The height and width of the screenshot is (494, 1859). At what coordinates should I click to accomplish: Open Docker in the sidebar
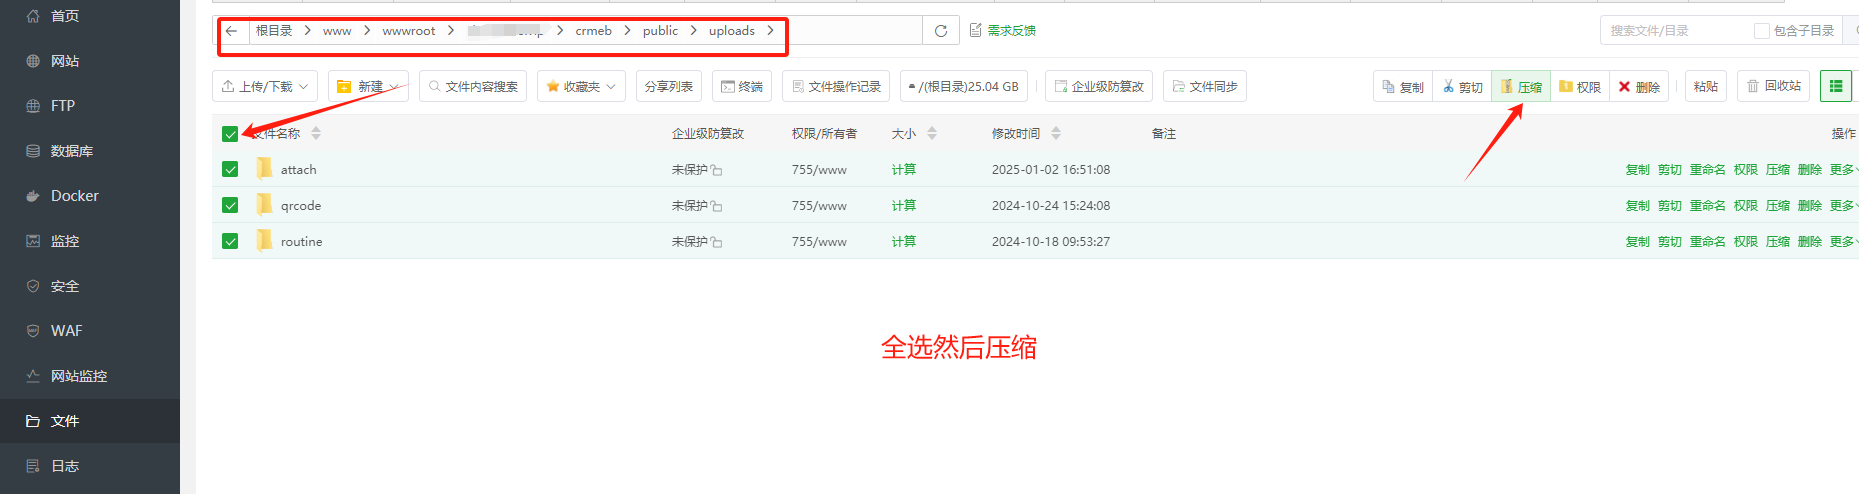point(75,196)
